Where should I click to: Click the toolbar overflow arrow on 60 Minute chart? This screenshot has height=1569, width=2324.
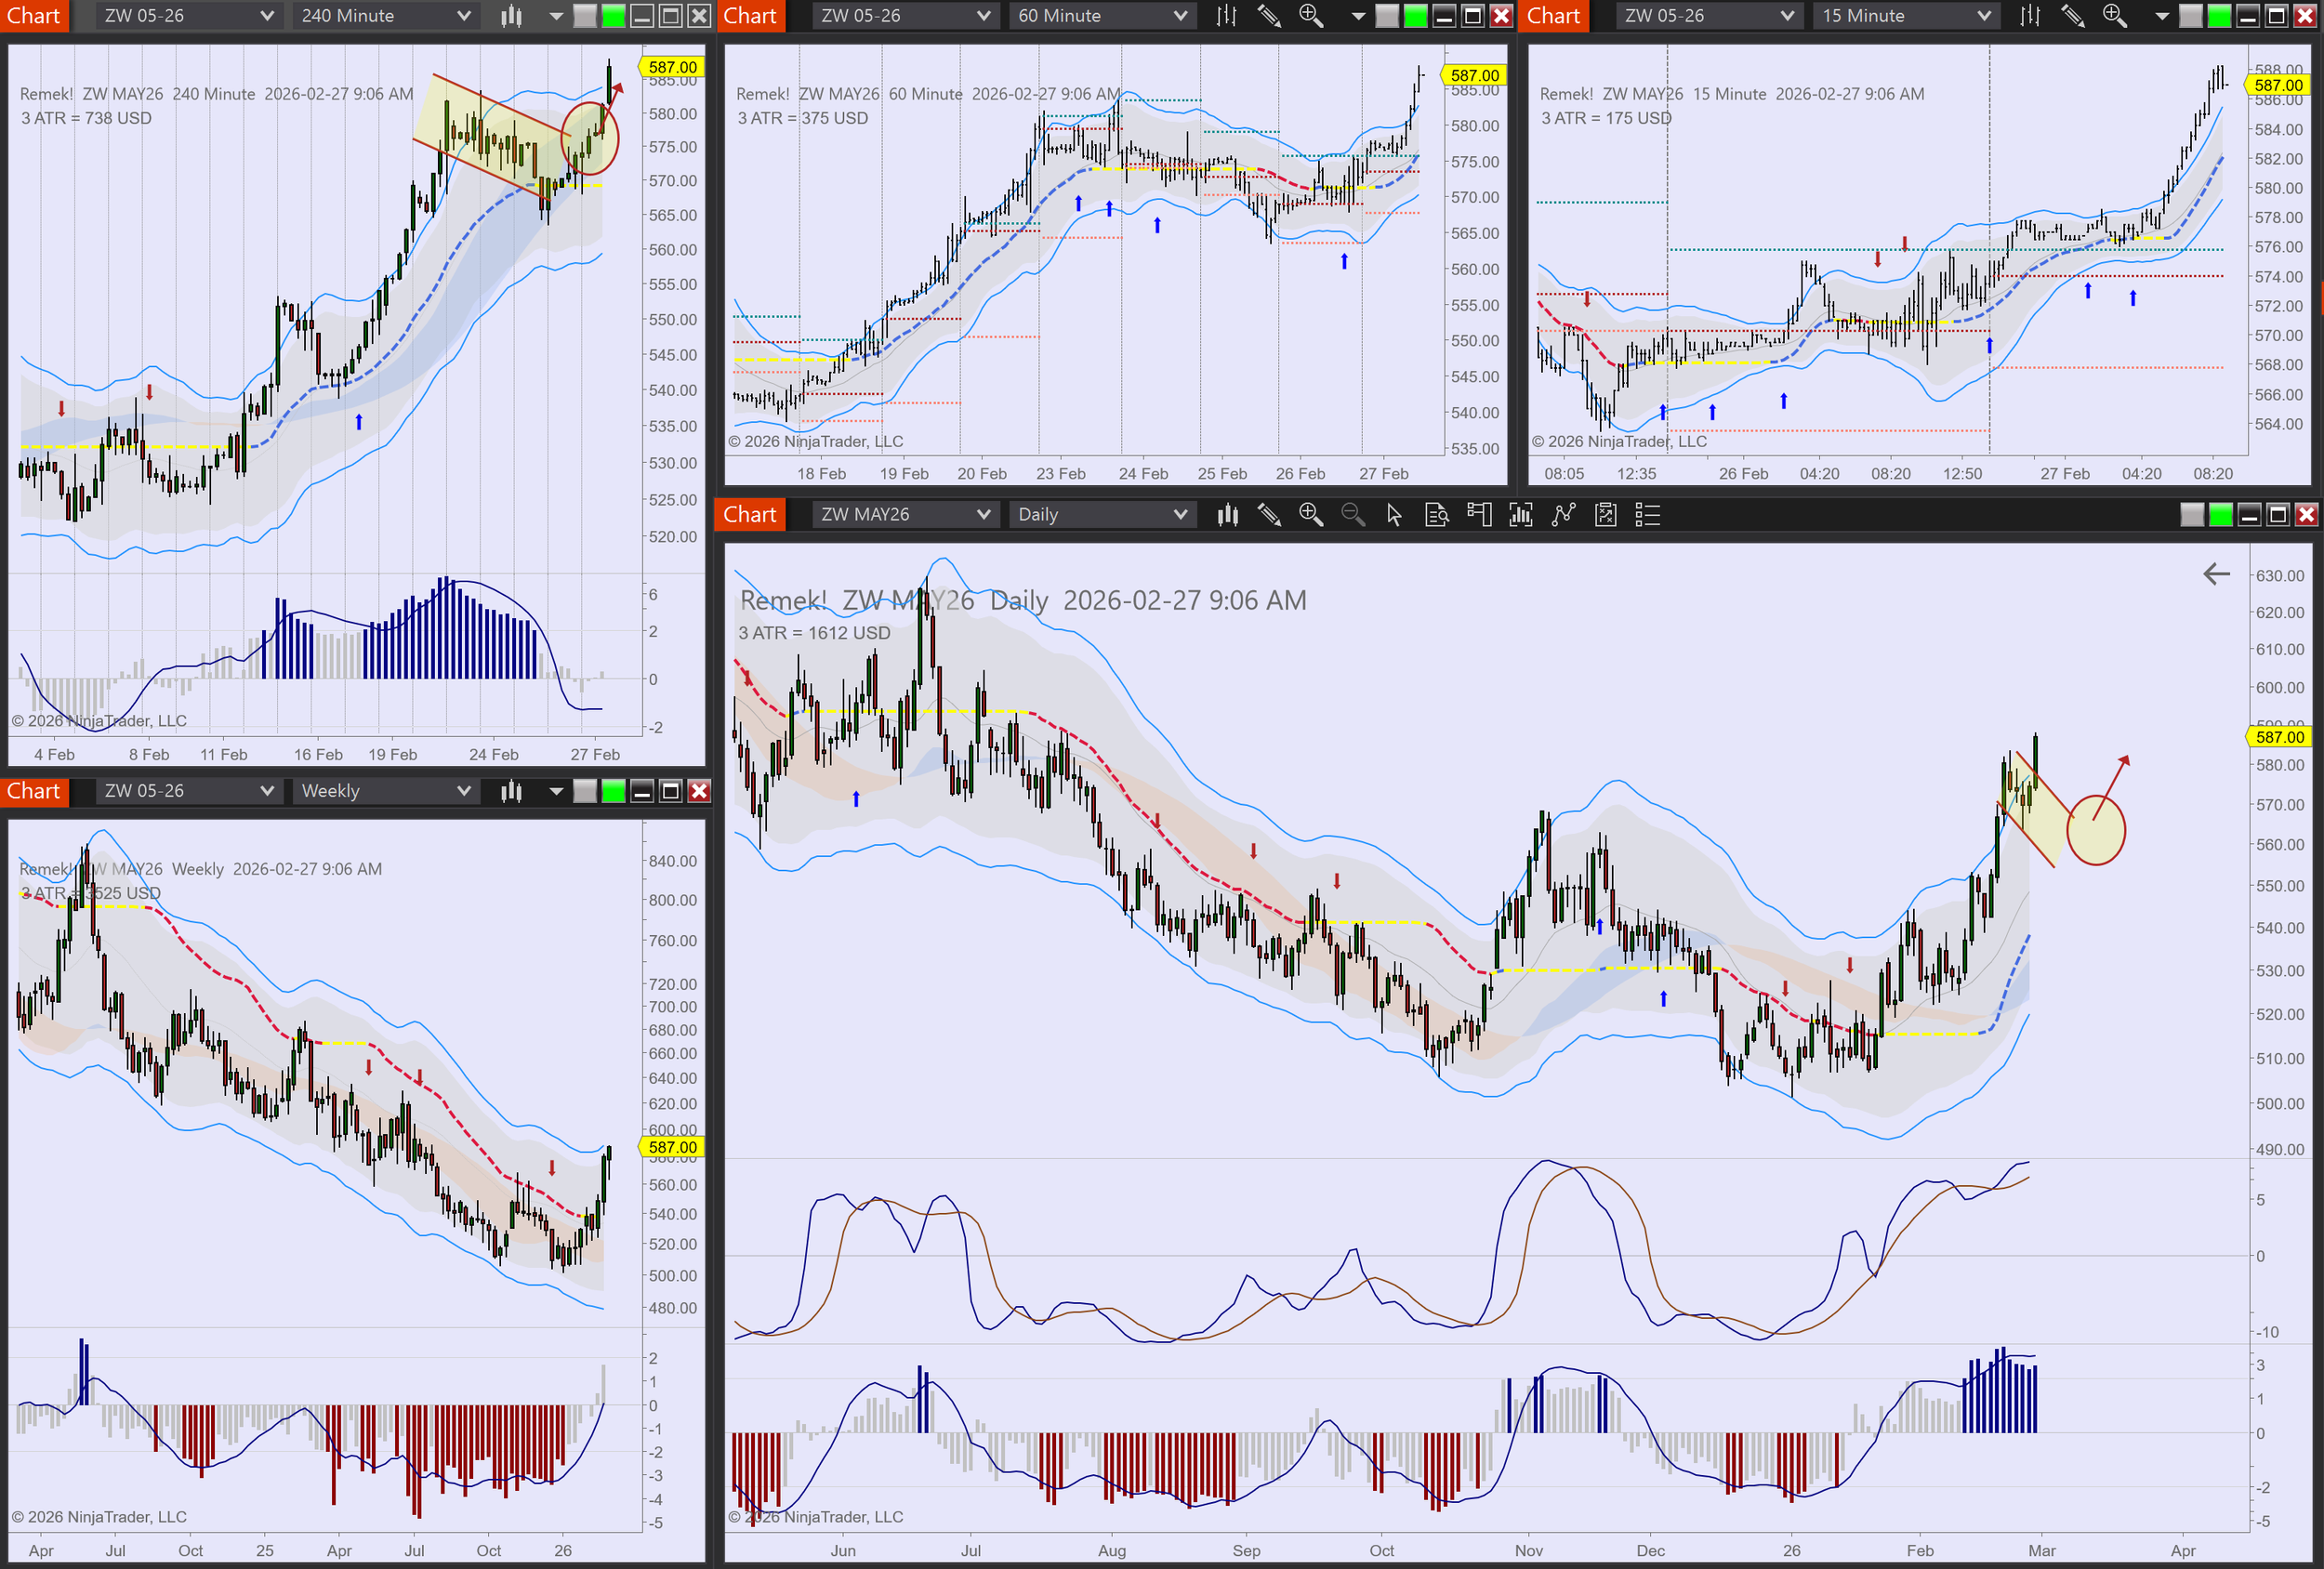(1357, 16)
